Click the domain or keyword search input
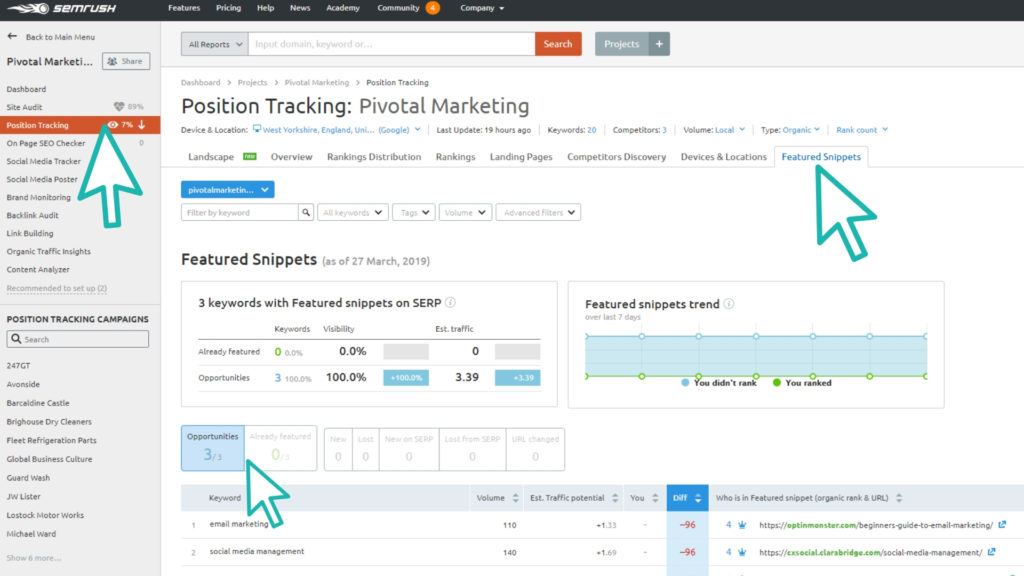 391,44
